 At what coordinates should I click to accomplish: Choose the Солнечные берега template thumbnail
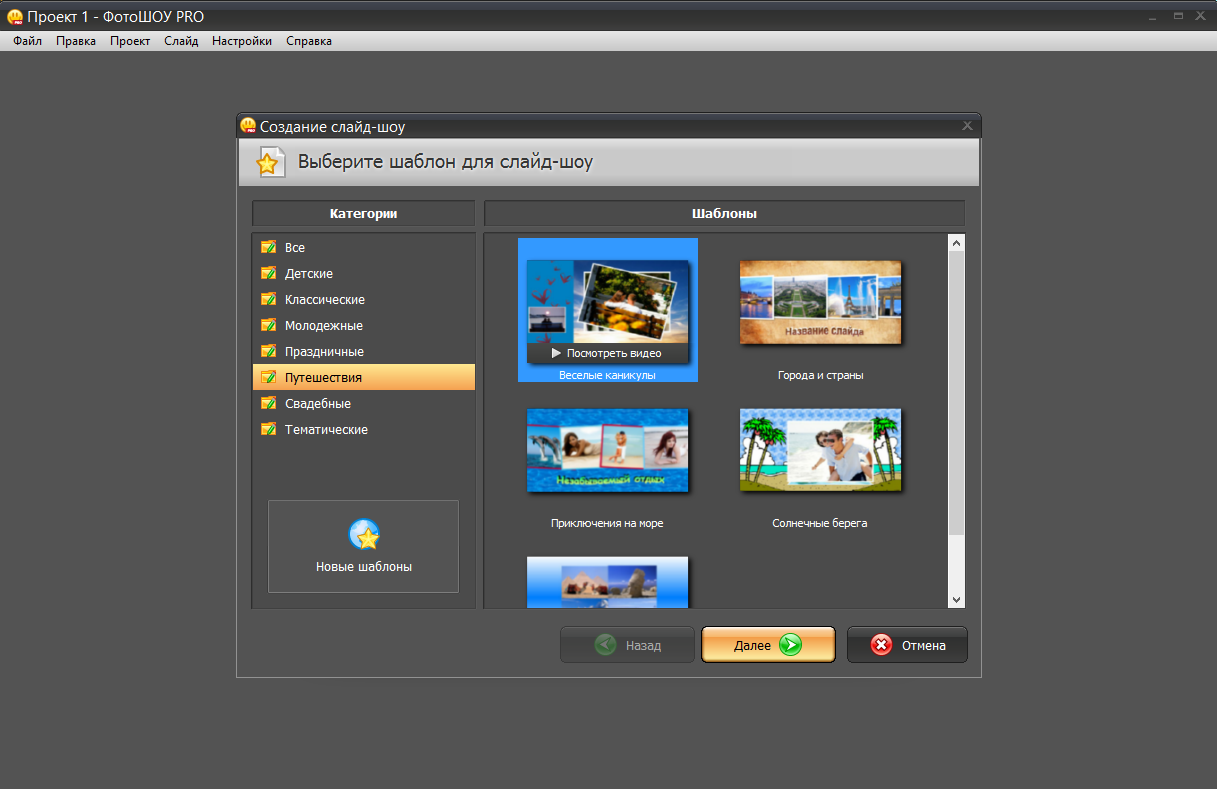[x=820, y=450]
